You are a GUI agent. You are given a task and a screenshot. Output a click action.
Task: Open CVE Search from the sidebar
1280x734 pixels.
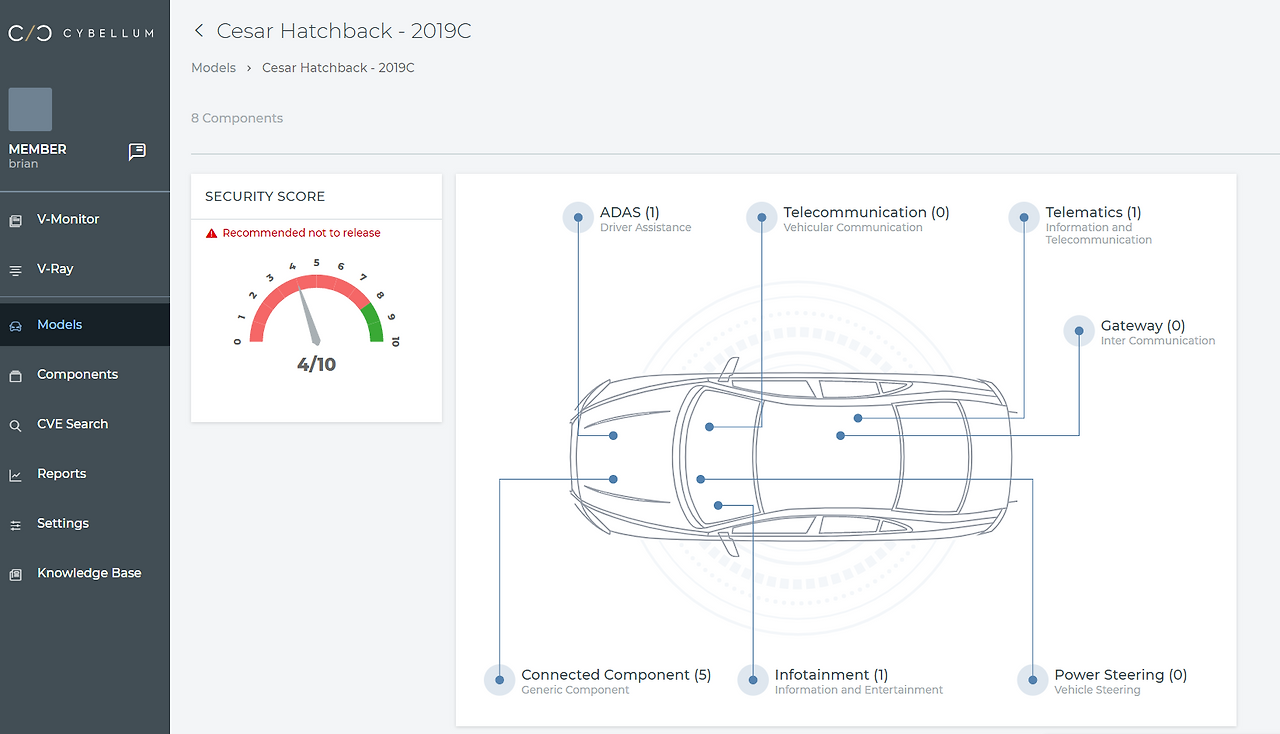click(72, 424)
